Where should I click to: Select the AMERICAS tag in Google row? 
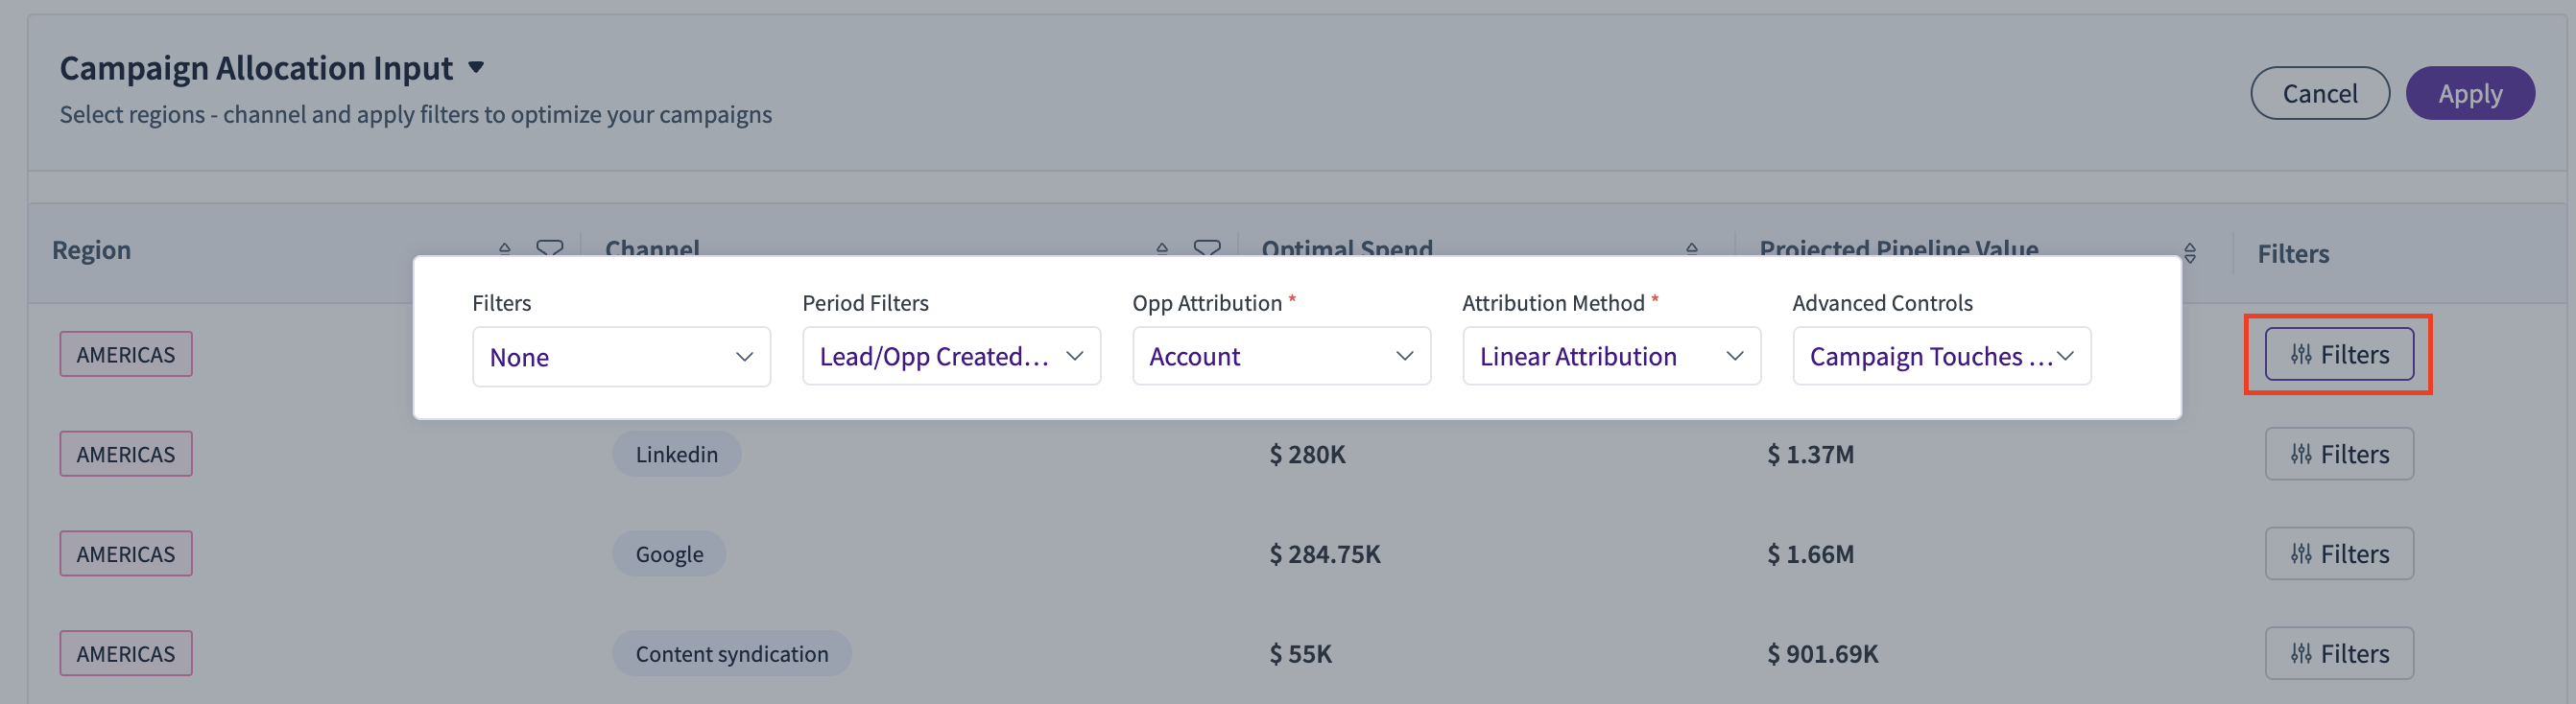[126, 554]
